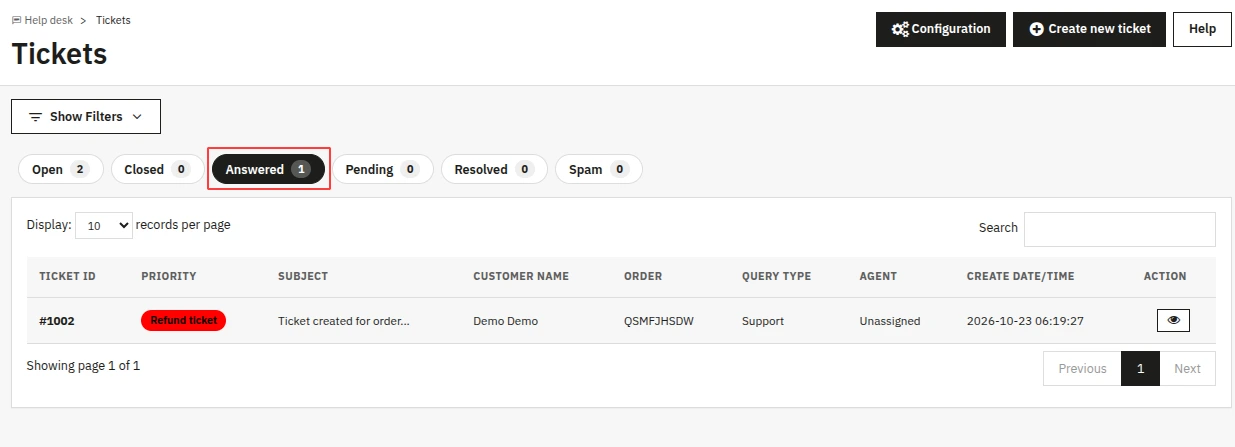
Task: Click the plus icon on Create new ticket
Action: click(x=1037, y=29)
